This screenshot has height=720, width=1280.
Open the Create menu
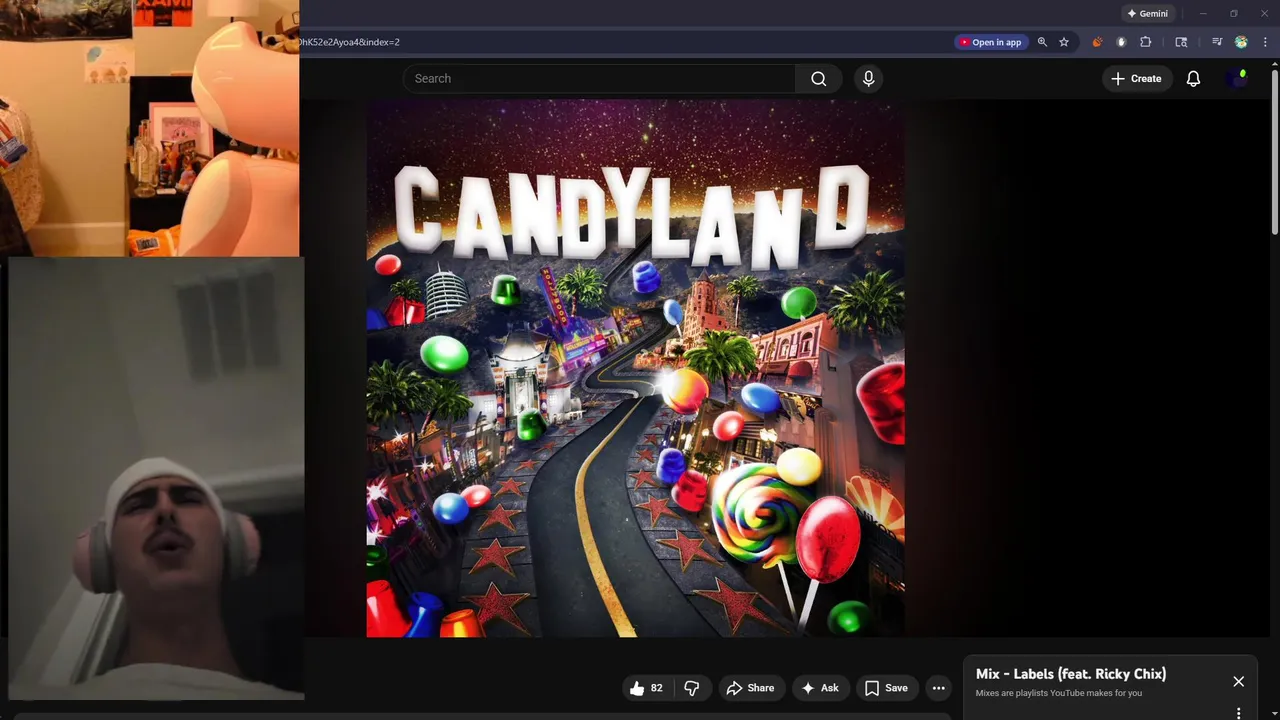1137,79
